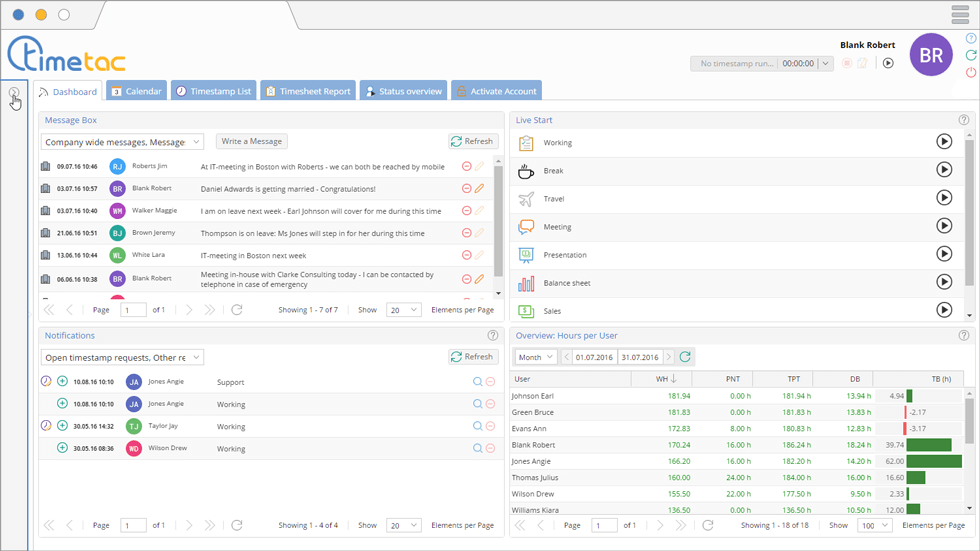This screenshot has width=980, height=551.
Task: Reject Wilson Drew's Working notification
Action: (490, 449)
